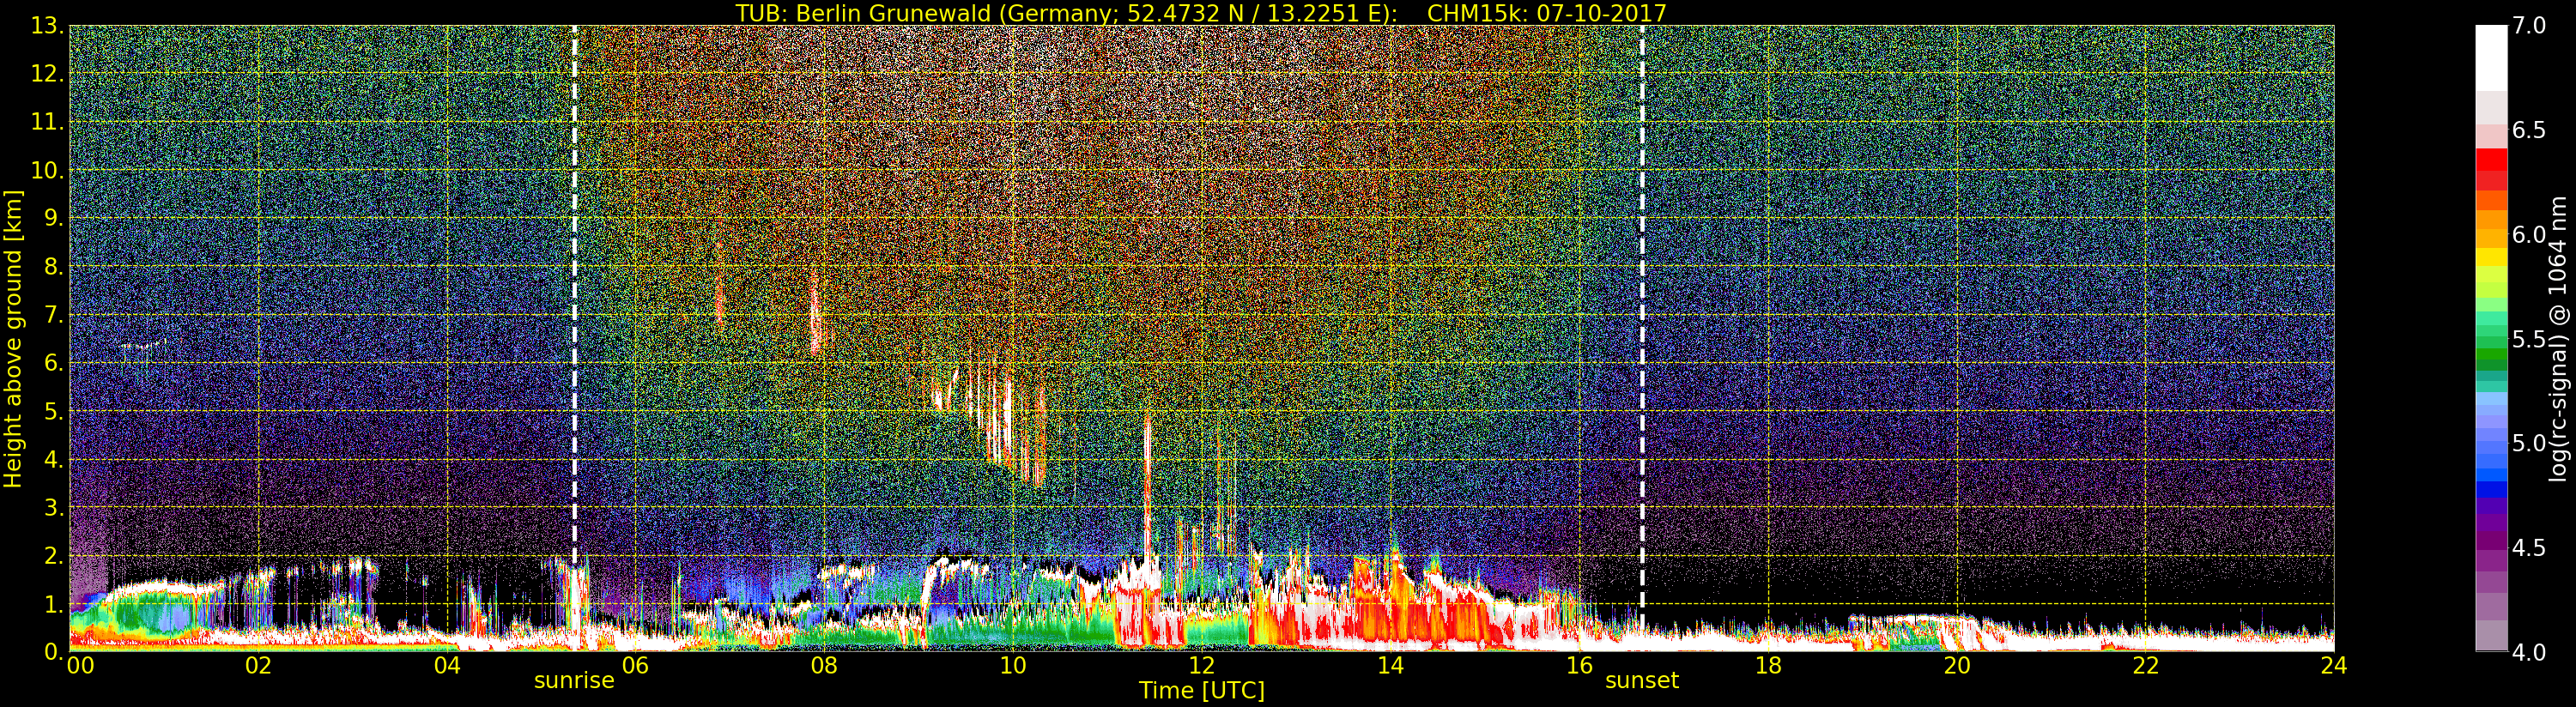Viewport: 2576px width, 707px height.
Task: Click the time tick label '16'
Action: (x=1579, y=665)
